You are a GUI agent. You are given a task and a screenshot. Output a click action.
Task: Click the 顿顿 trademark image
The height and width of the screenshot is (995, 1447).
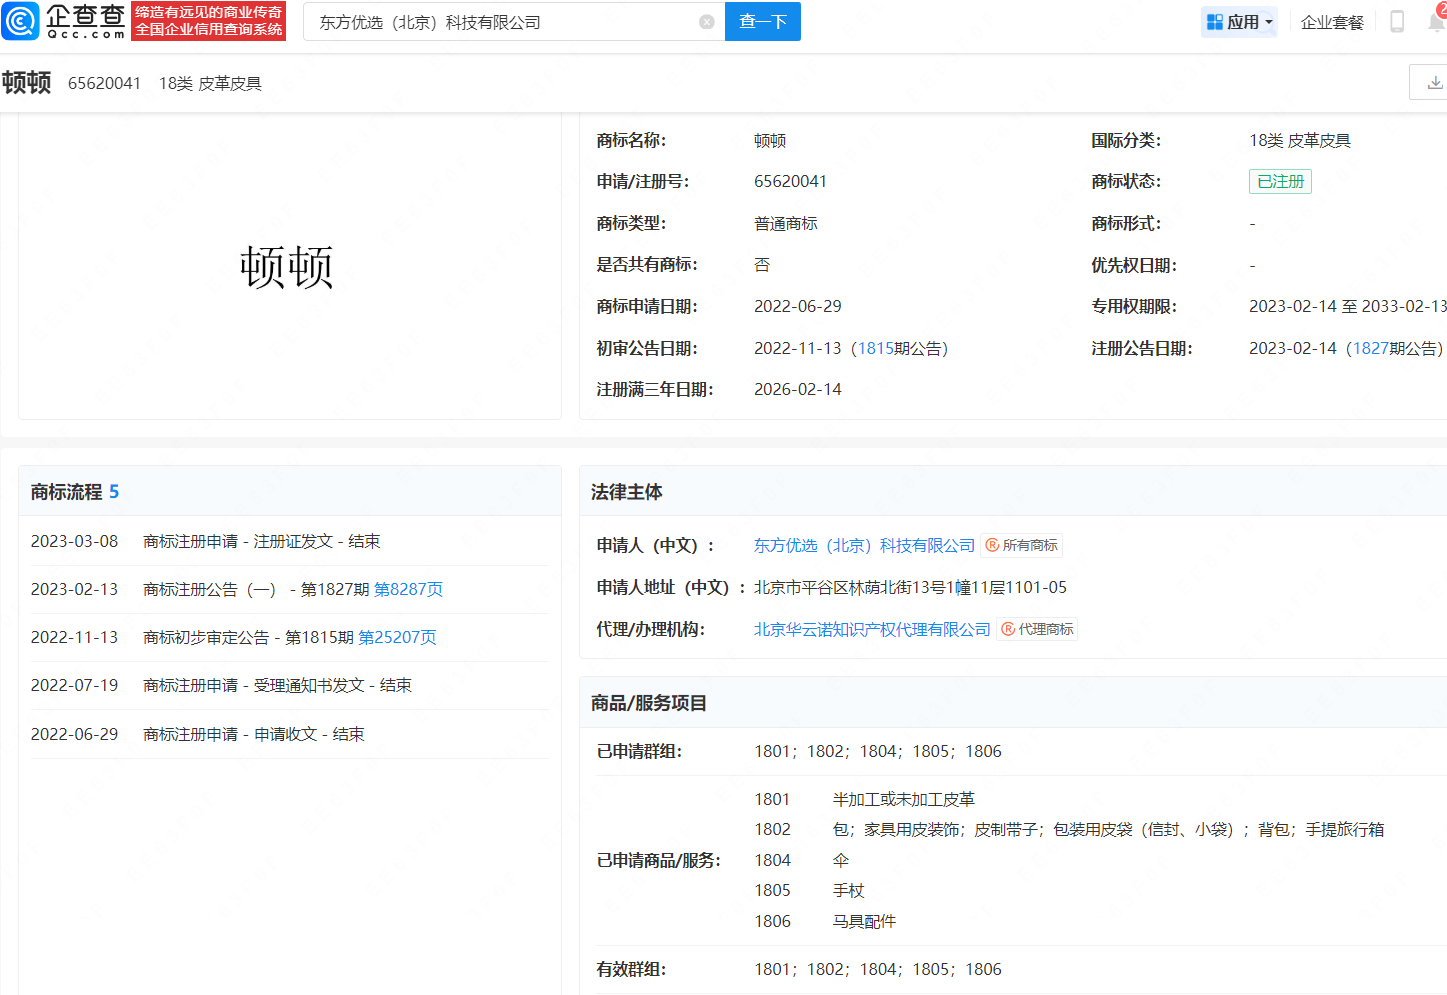pyautogui.click(x=287, y=267)
